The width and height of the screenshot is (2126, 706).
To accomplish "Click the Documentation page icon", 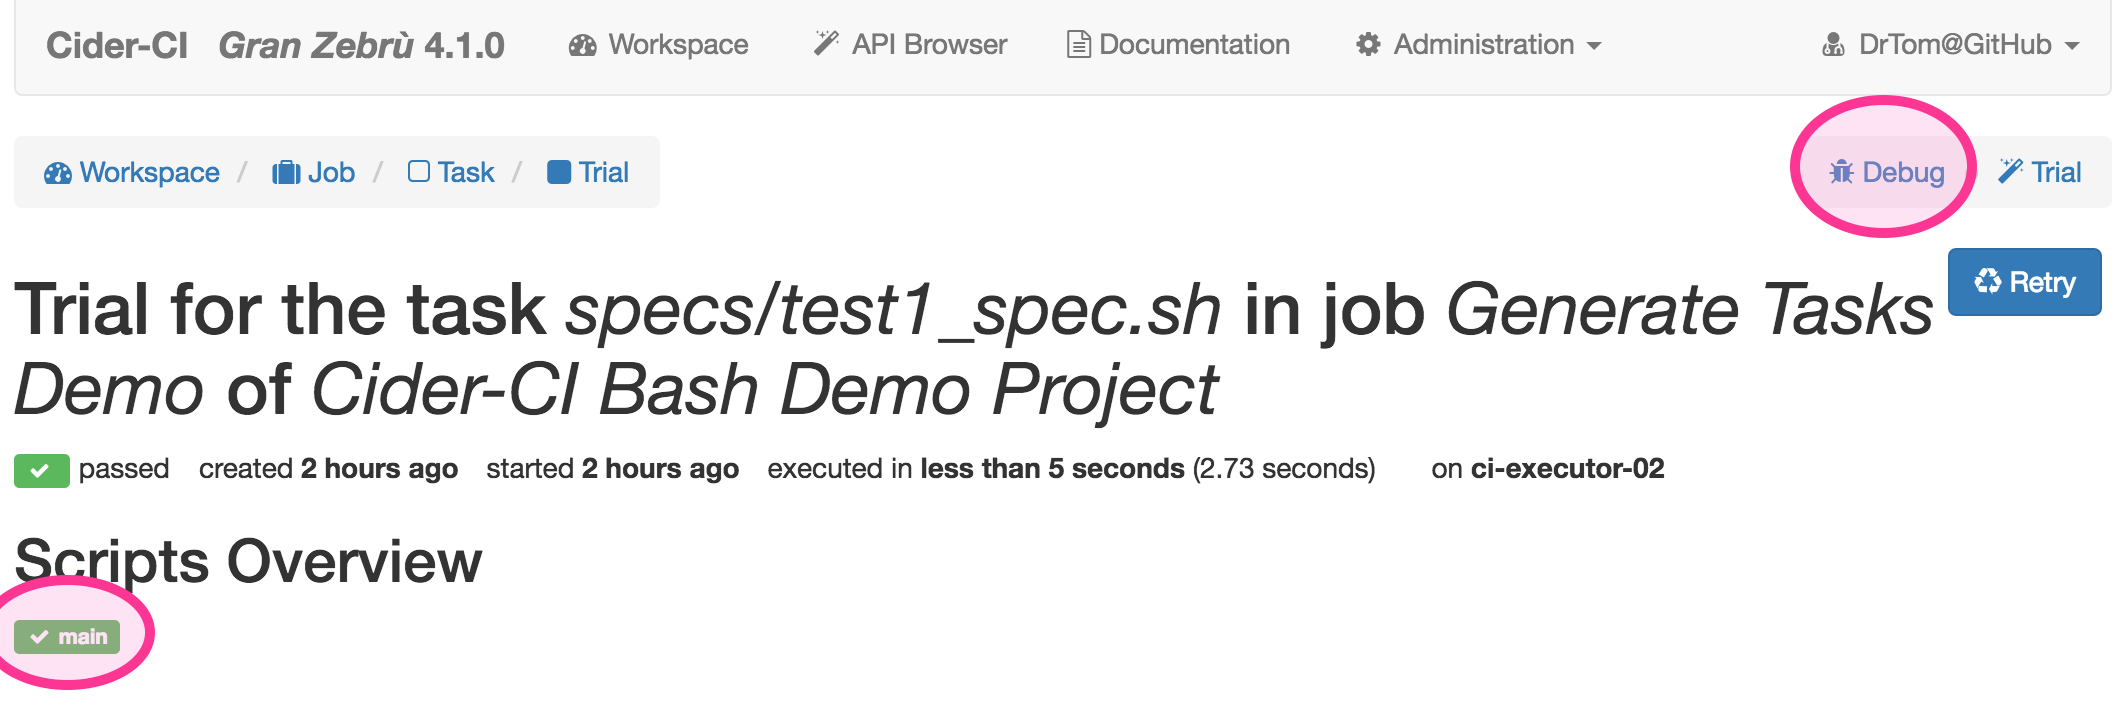I will pos(1078,45).
